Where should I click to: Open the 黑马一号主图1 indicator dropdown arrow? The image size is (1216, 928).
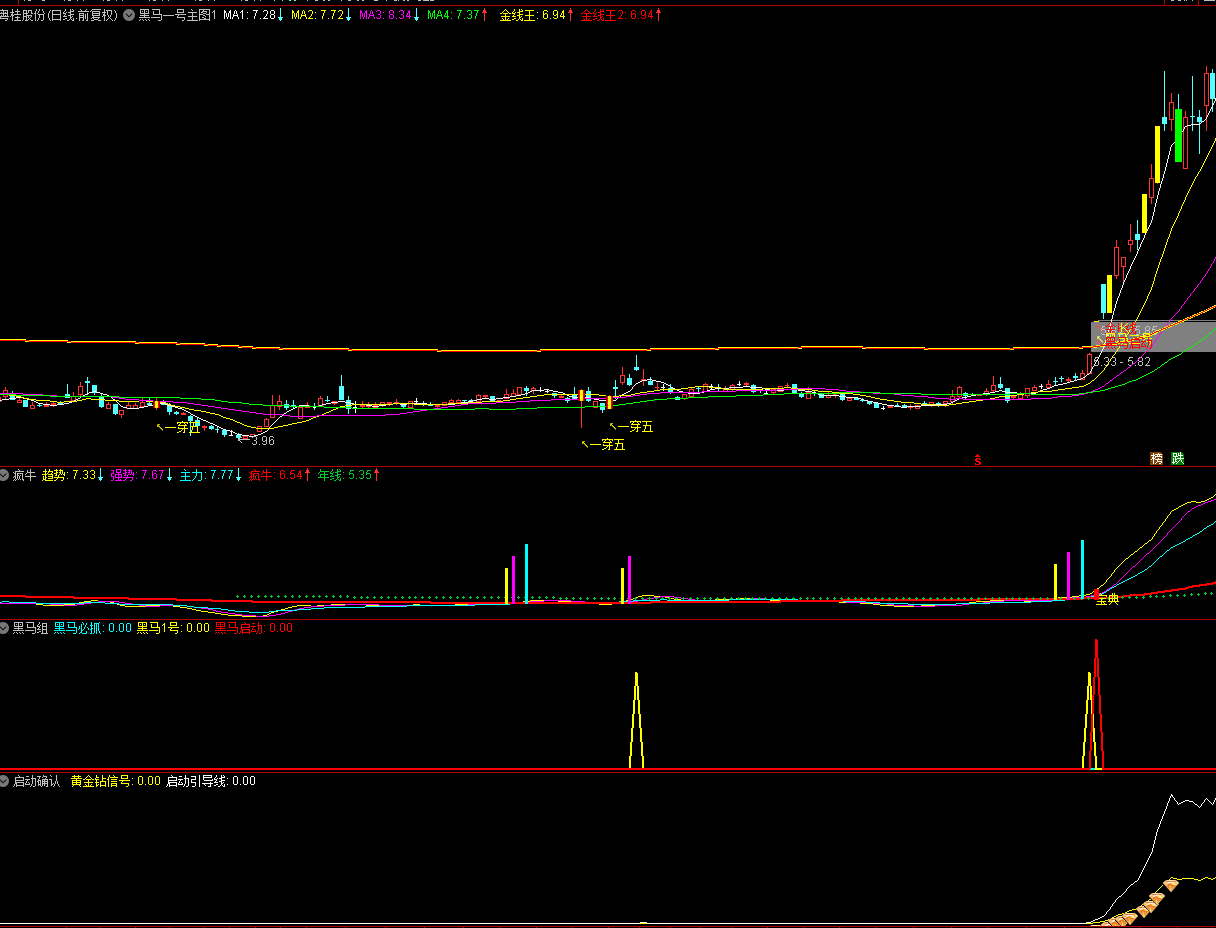point(129,16)
